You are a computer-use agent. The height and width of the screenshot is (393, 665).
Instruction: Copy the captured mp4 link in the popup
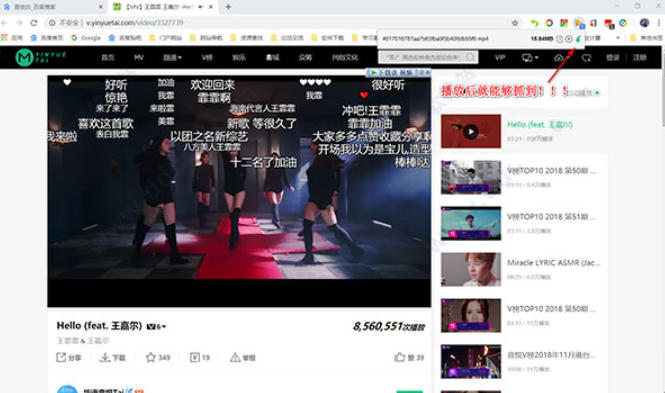[x=560, y=39]
